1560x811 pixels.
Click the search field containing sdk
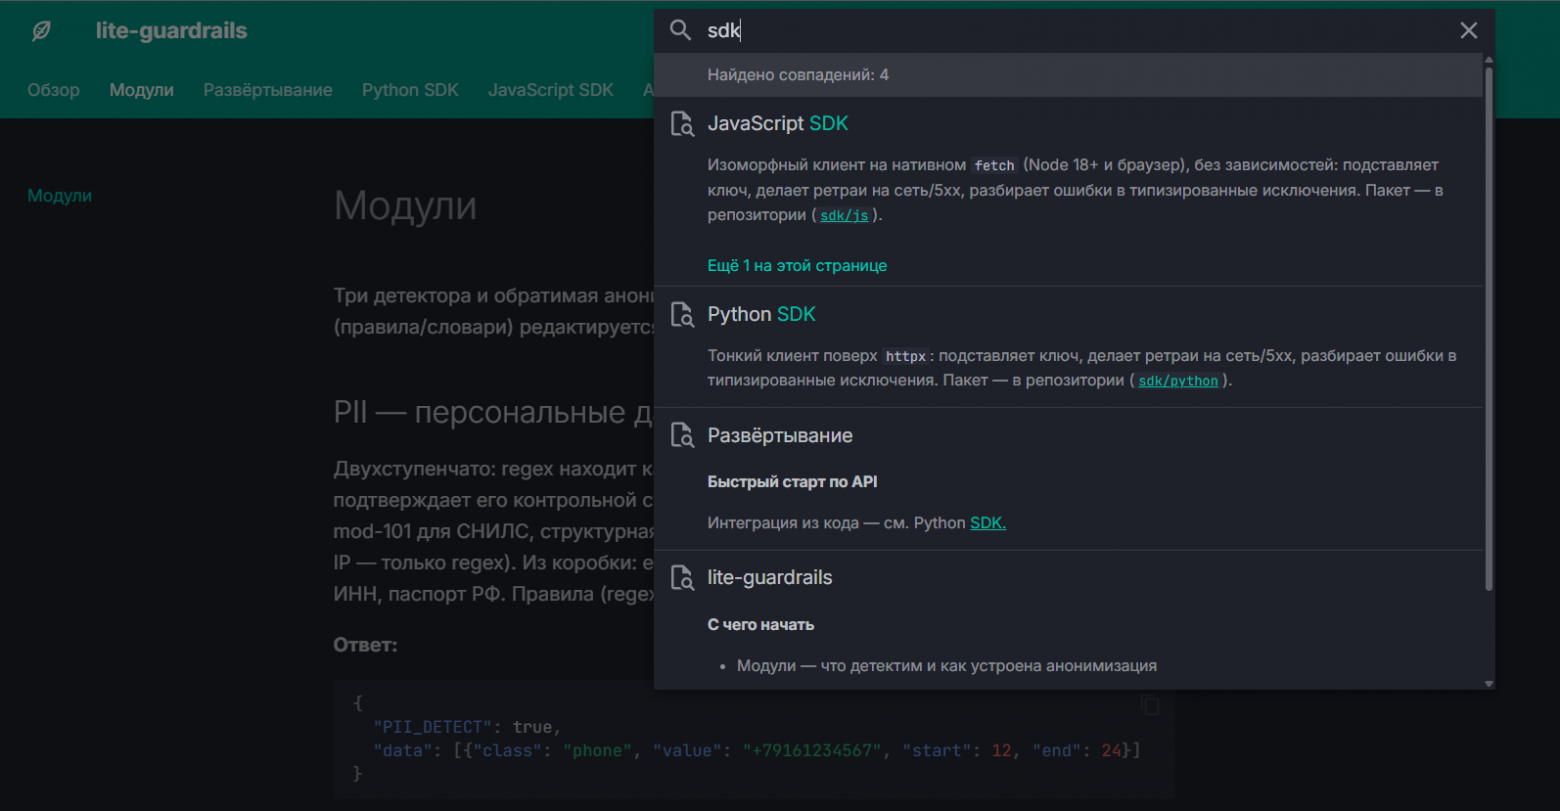coord(1075,30)
